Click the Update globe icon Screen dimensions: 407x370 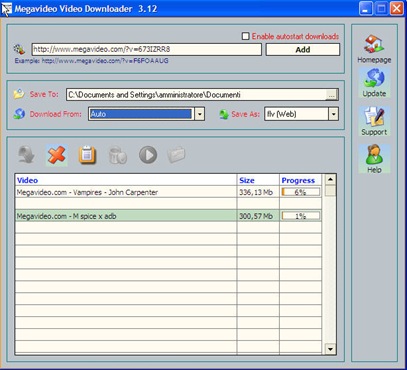374,78
